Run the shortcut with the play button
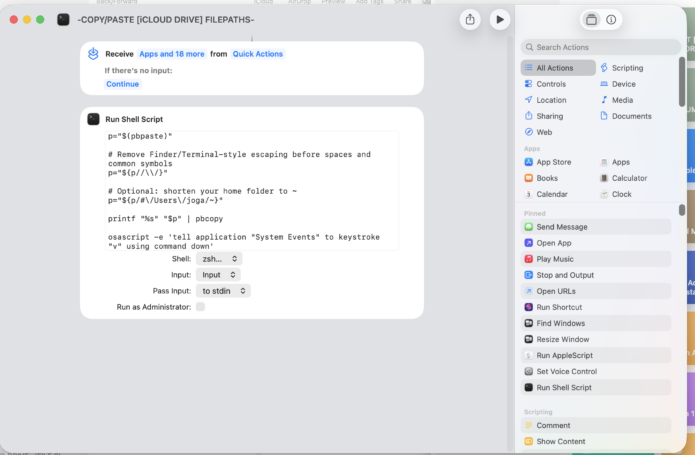 click(500, 19)
